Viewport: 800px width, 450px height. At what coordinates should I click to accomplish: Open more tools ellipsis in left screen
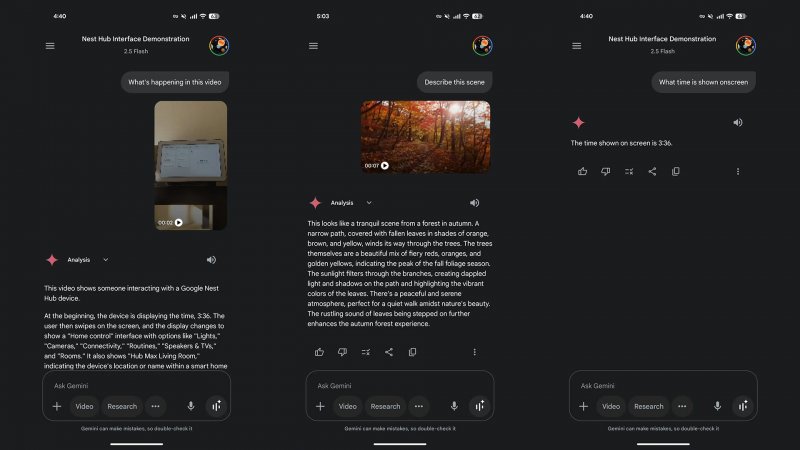pyautogui.click(x=156, y=407)
